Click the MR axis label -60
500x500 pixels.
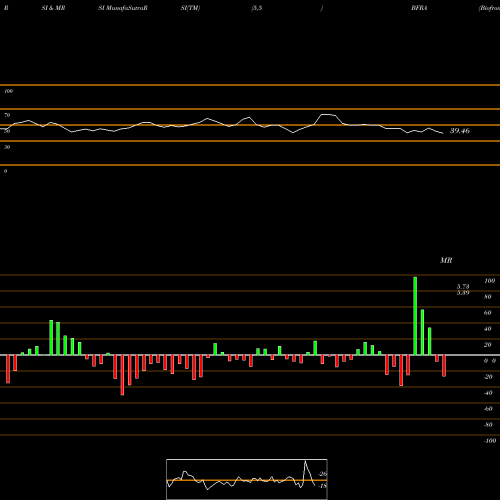point(488,409)
